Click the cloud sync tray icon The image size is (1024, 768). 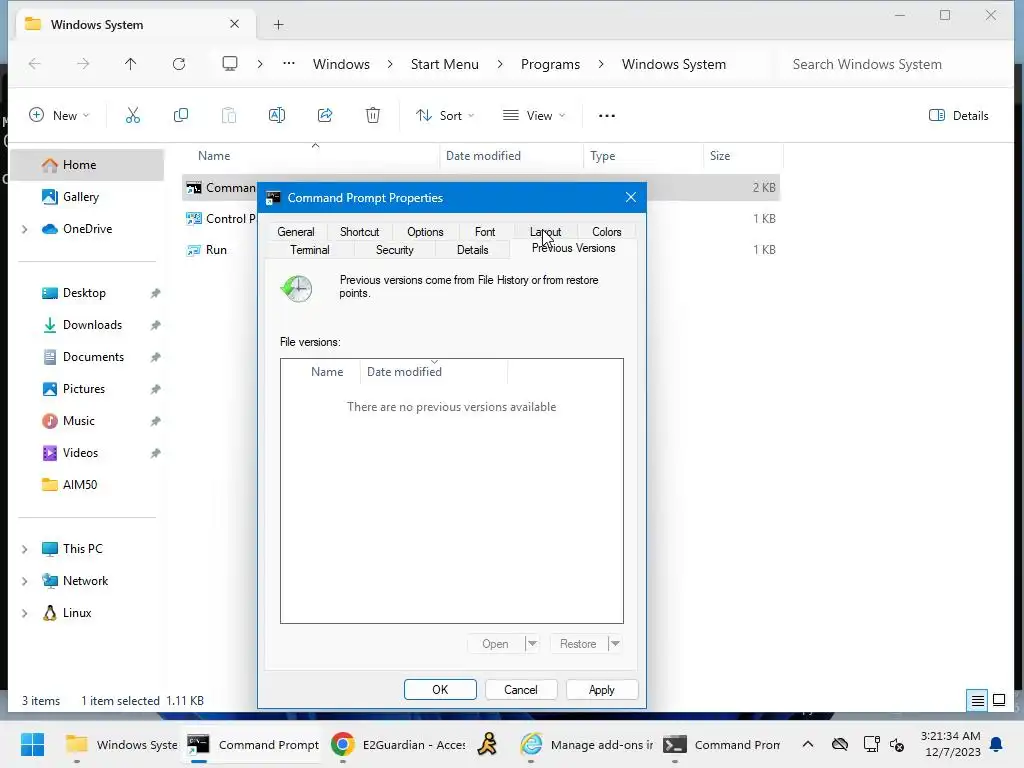[x=840, y=744]
